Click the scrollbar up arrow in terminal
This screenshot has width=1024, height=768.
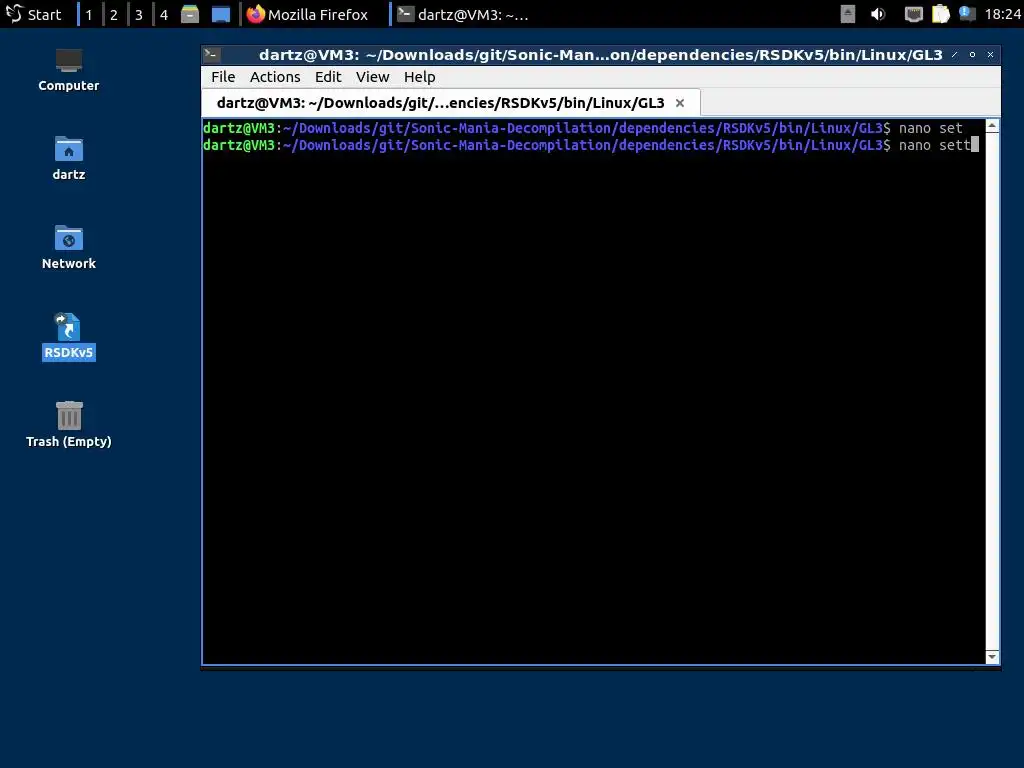(x=992, y=125)
